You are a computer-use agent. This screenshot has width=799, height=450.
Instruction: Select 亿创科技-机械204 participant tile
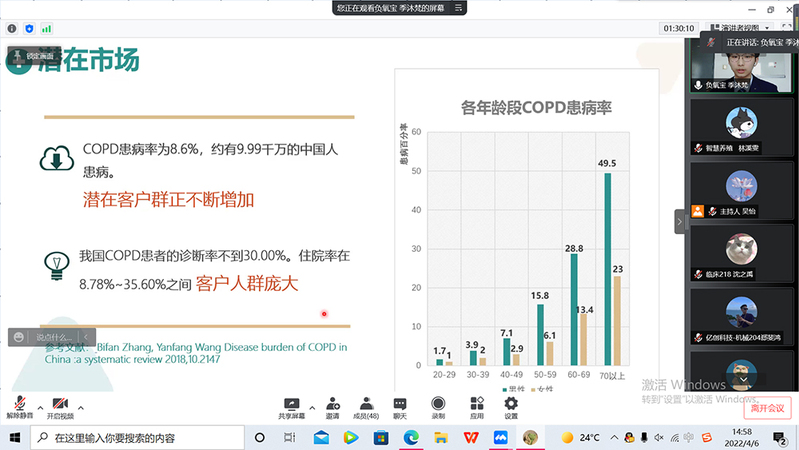coord(741,316)
